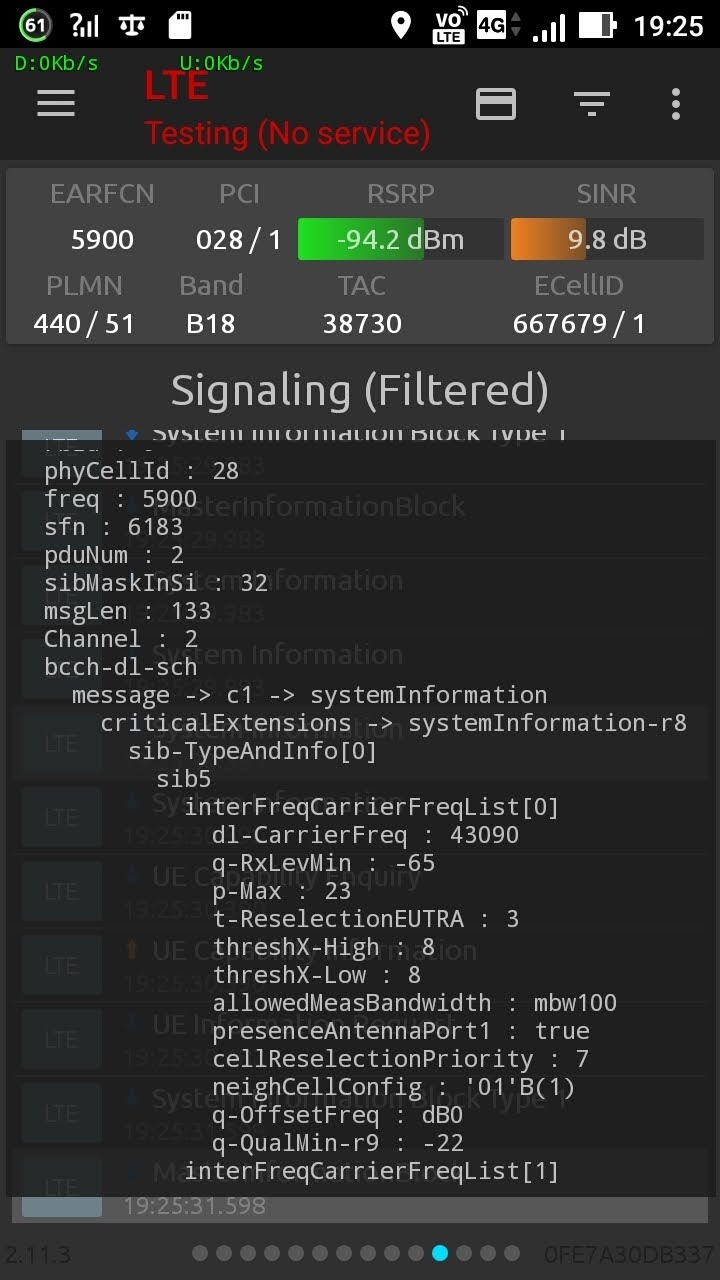Tap the Signaling (Filtered) heading
Image resolution: width=720 pixels, height=1280 pixels.
coord(360,390)
